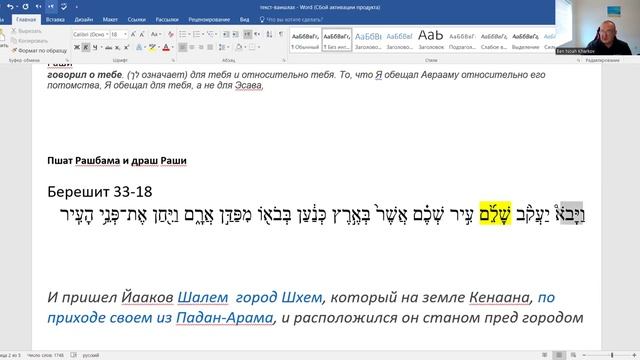
Task: Click the yellow text highlight color button
Action: [152, 48]
